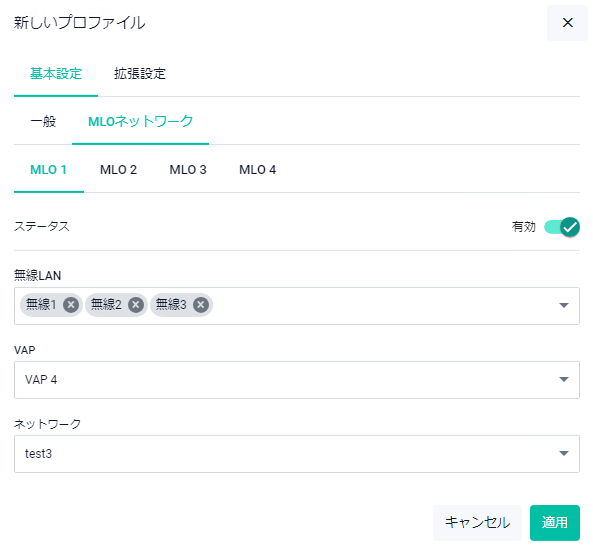
Task: Click the test3 network field
Action: pyautogui.click(x=297, y=454)
